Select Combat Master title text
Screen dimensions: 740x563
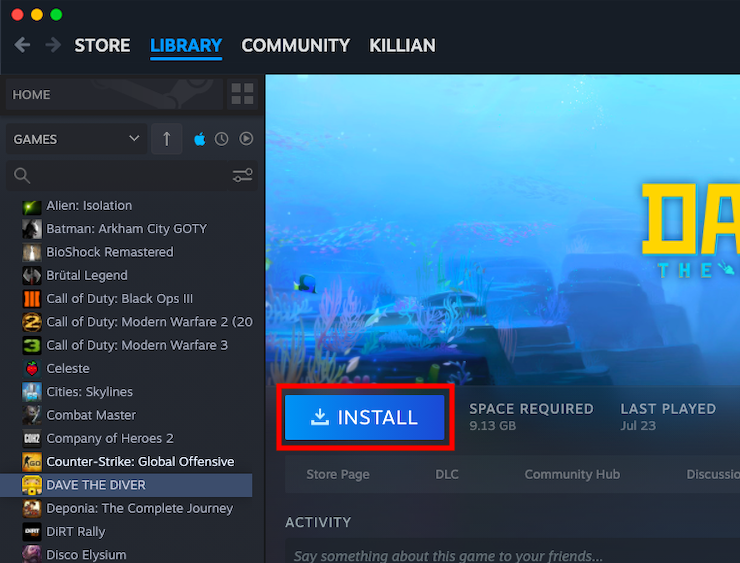(91, 415)
